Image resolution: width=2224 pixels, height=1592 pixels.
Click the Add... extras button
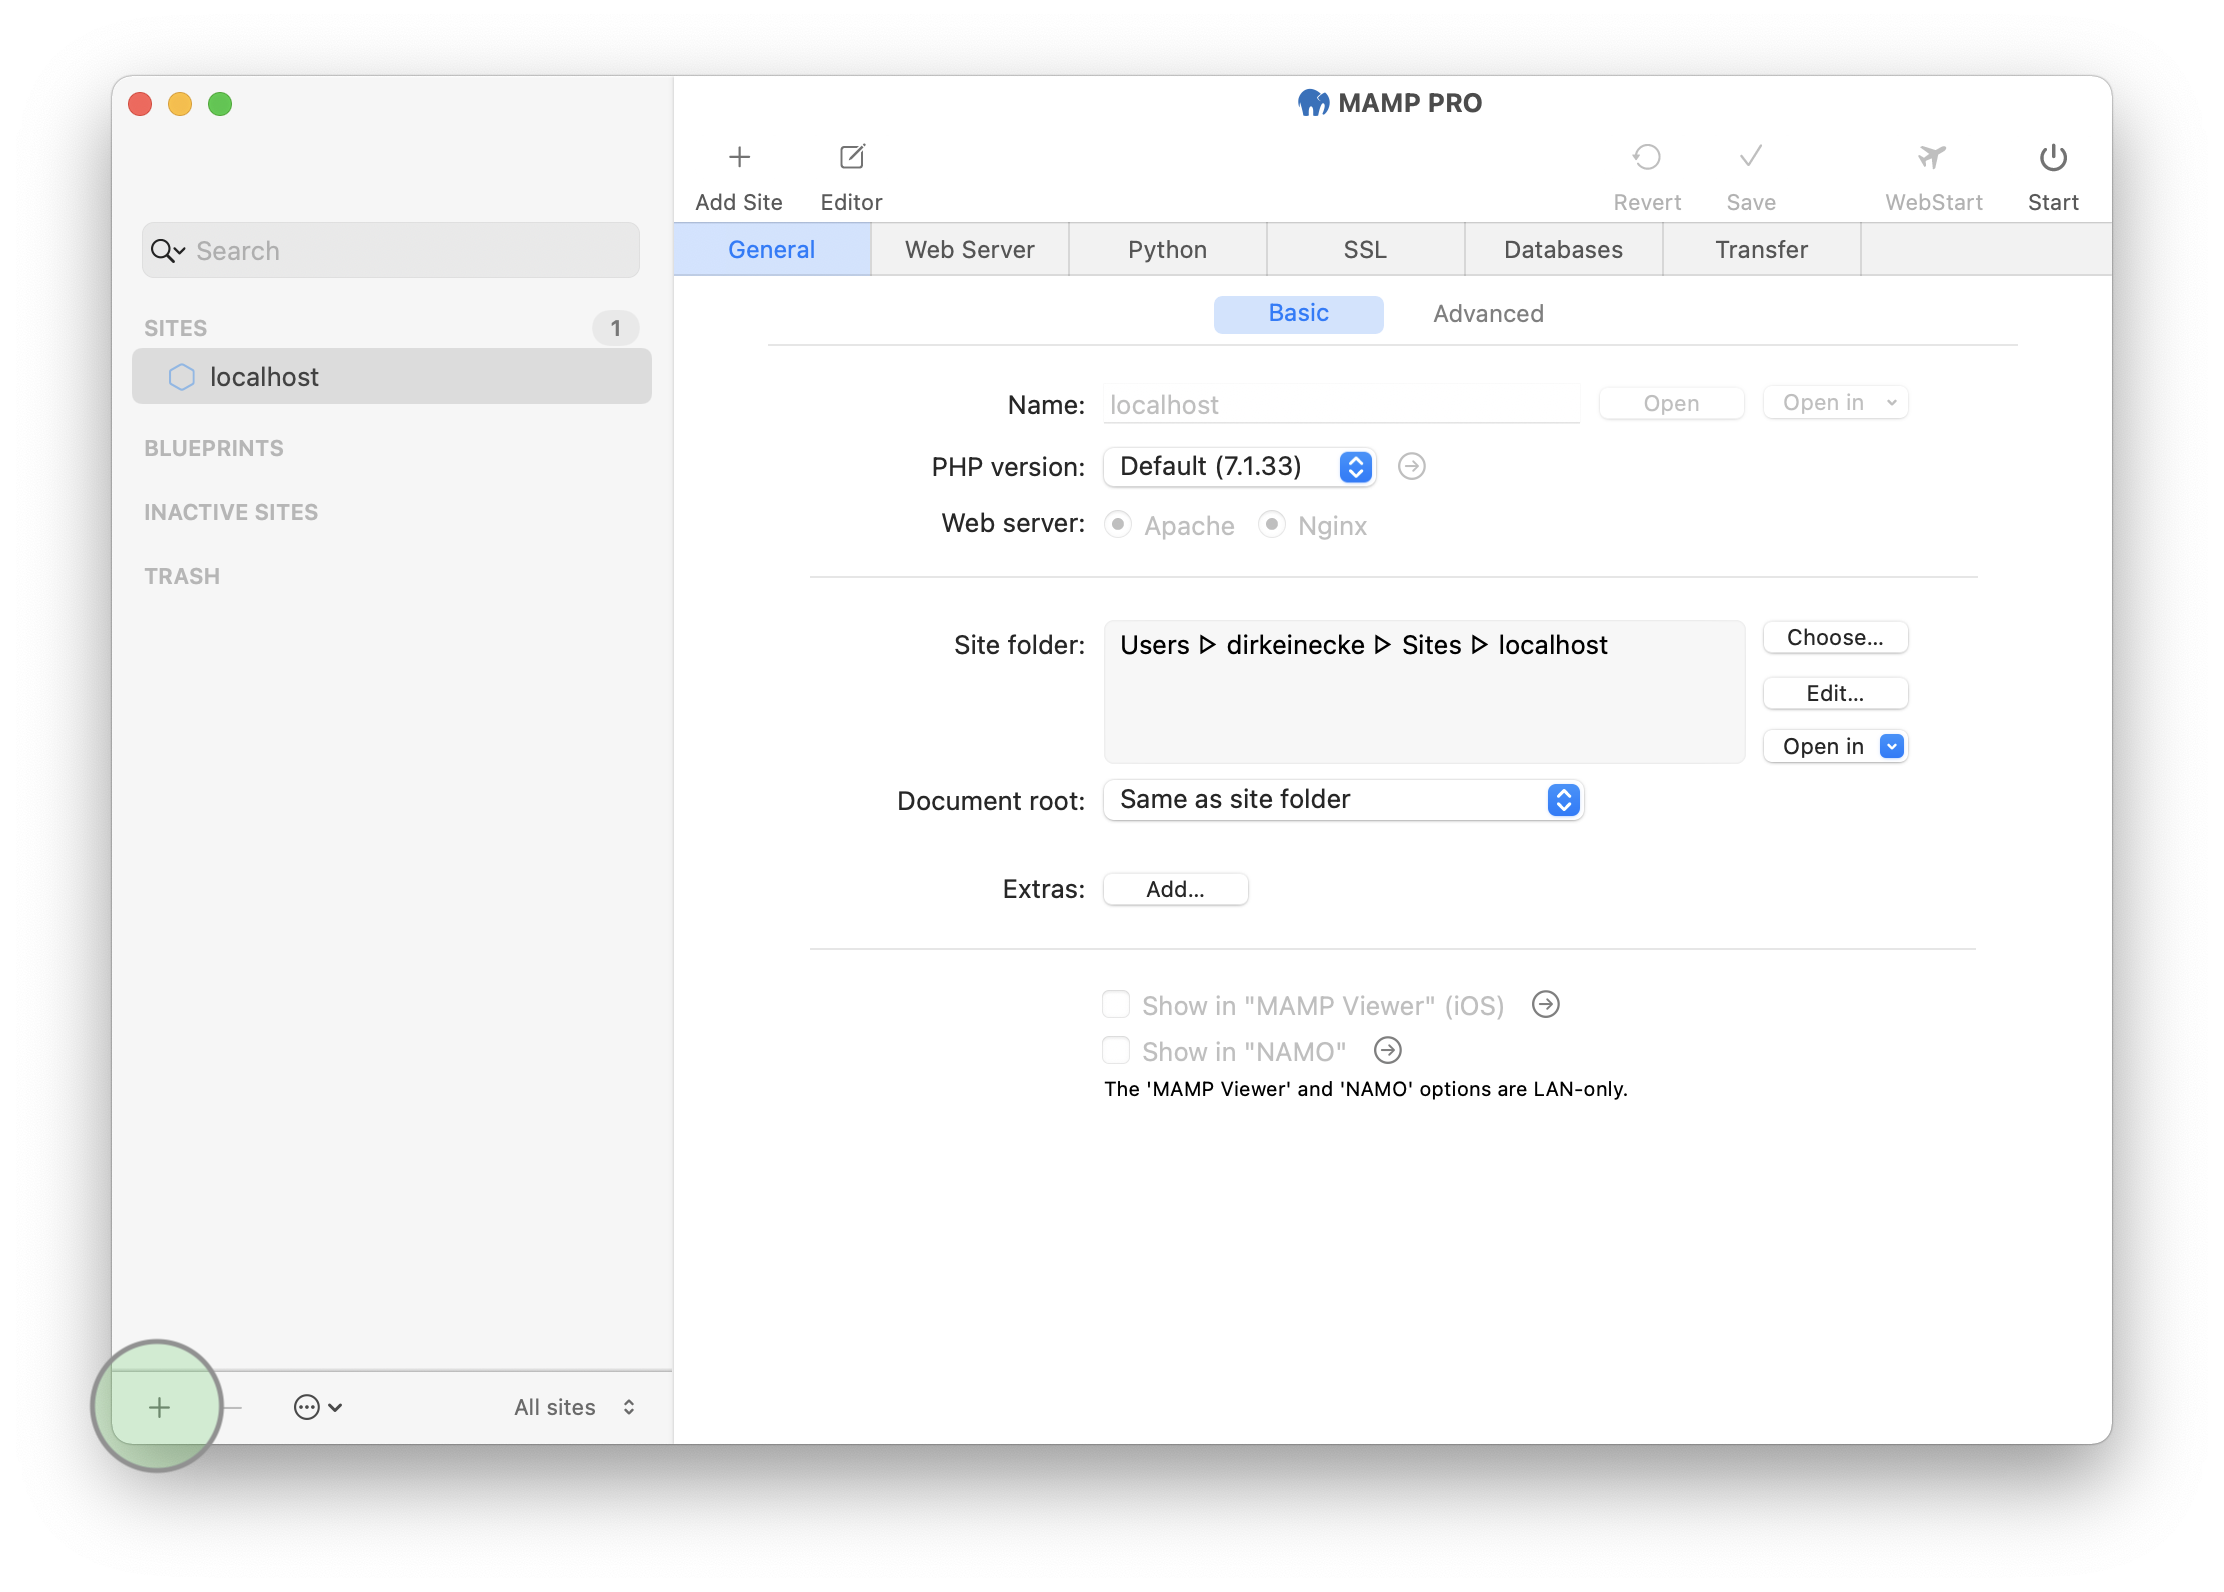tap(1175, 889)
